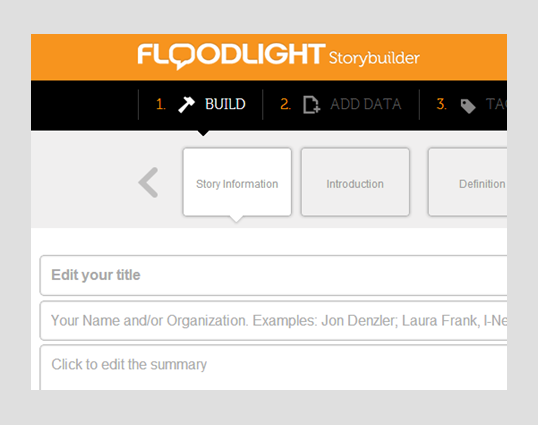Click the Name and/or Organization field
This screenshot has width=538, height=425.
point(273,321)
